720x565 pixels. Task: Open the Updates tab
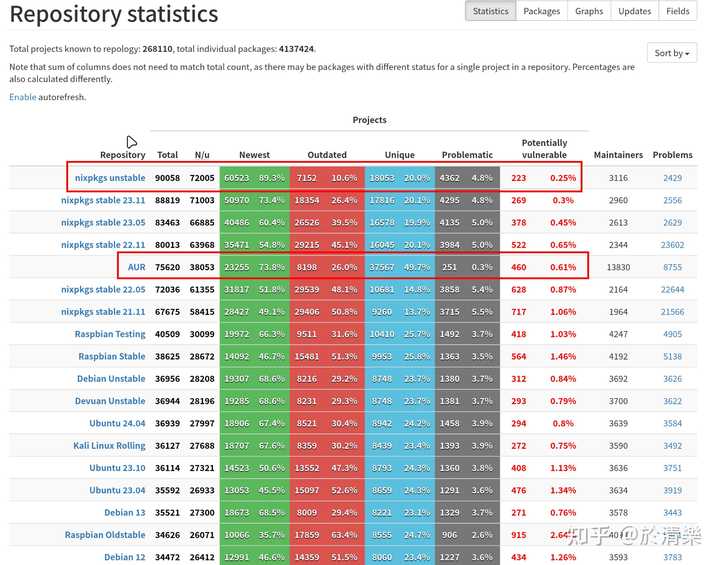click(635, 11)
